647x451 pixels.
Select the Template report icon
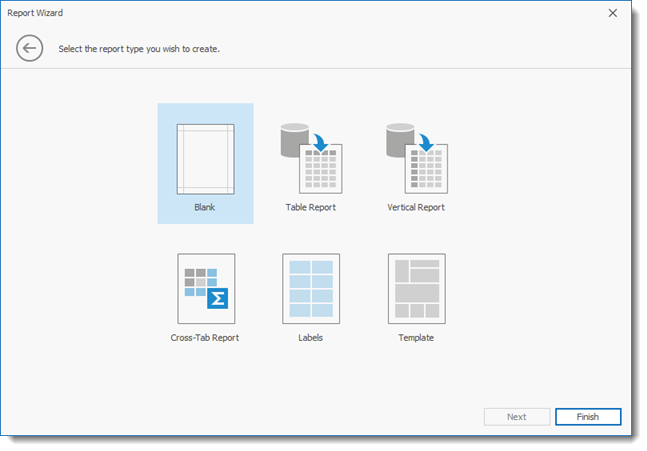pyautogui.click(x=416, y=287)
